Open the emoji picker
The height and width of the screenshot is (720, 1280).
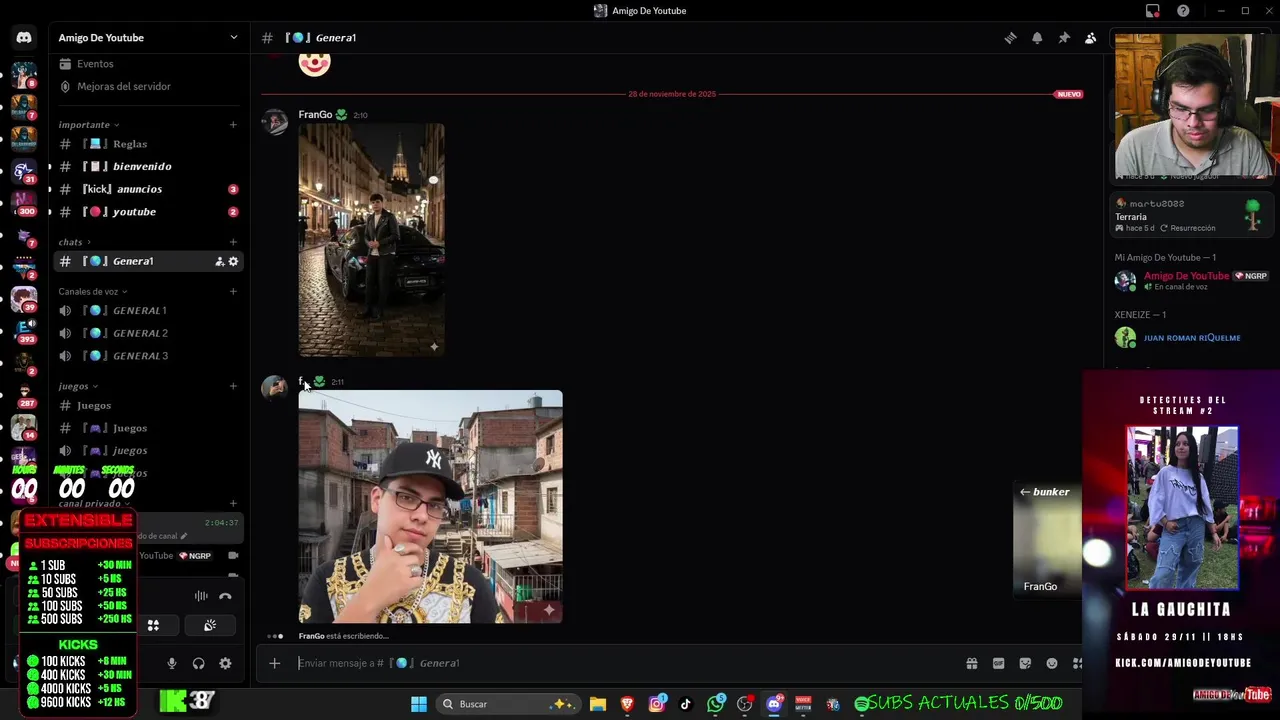click(1052, 663)
